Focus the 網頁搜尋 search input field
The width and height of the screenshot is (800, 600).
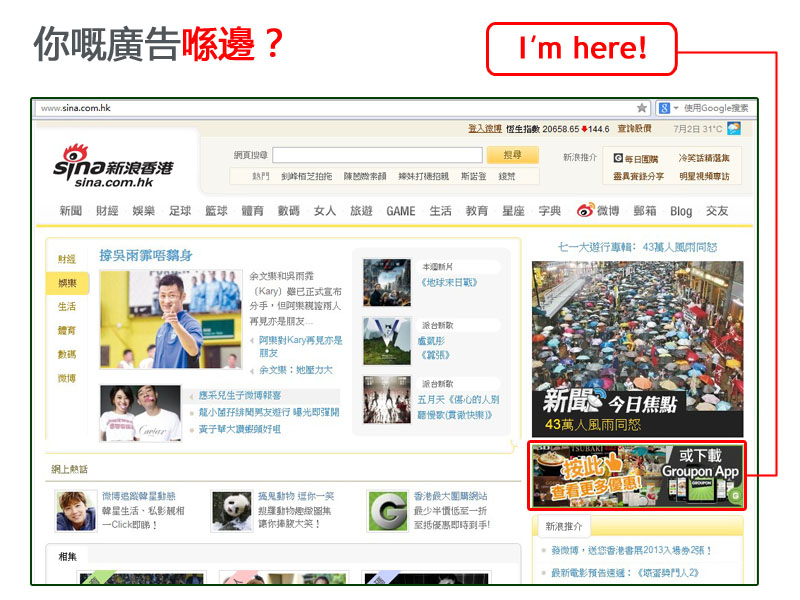[x=377, y=155]
